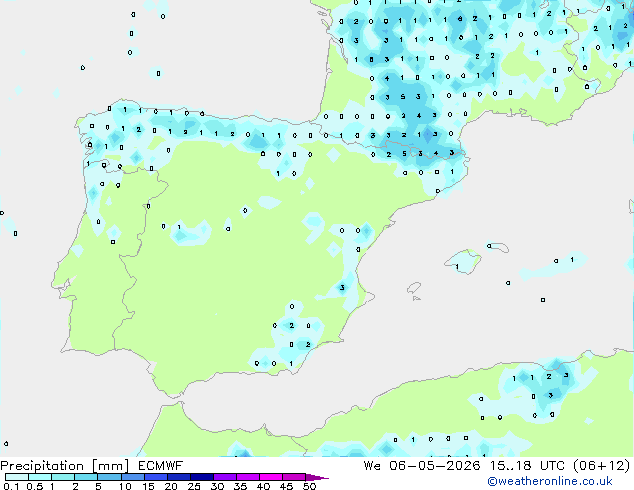Click the '45' legend scale label
The image size is (634, 490).
[x=286, y=486]
